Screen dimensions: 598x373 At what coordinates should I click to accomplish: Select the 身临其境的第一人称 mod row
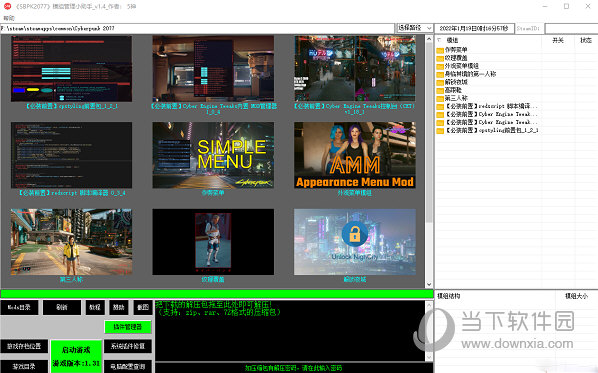pos(470,74)
